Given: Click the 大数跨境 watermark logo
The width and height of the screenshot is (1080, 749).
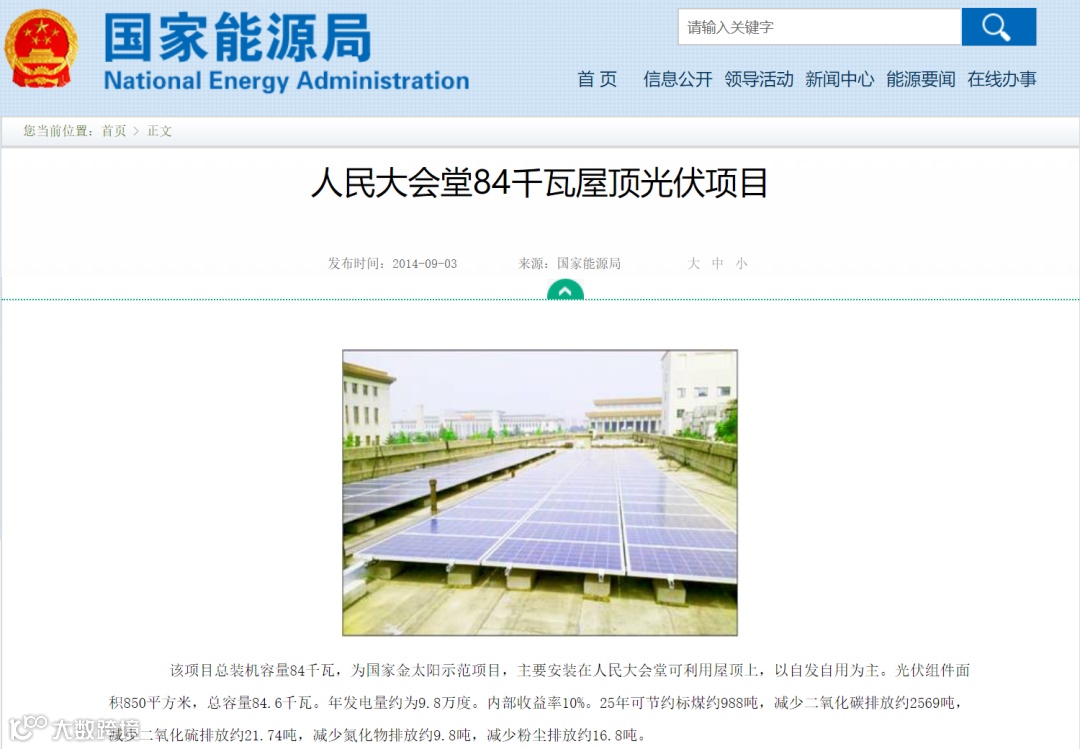Looking at the screenshot, I should (74, 728).
